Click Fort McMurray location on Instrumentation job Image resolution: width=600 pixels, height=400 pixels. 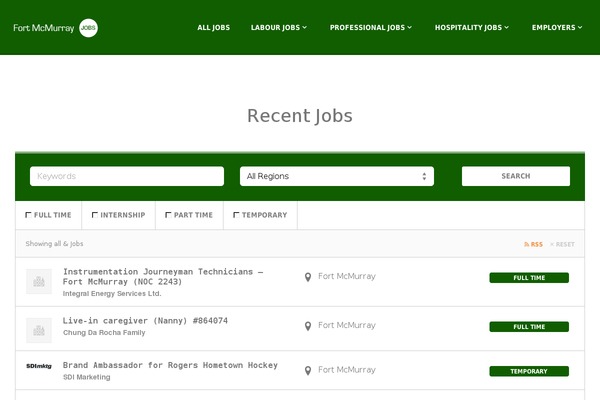[x=347, y=276]
